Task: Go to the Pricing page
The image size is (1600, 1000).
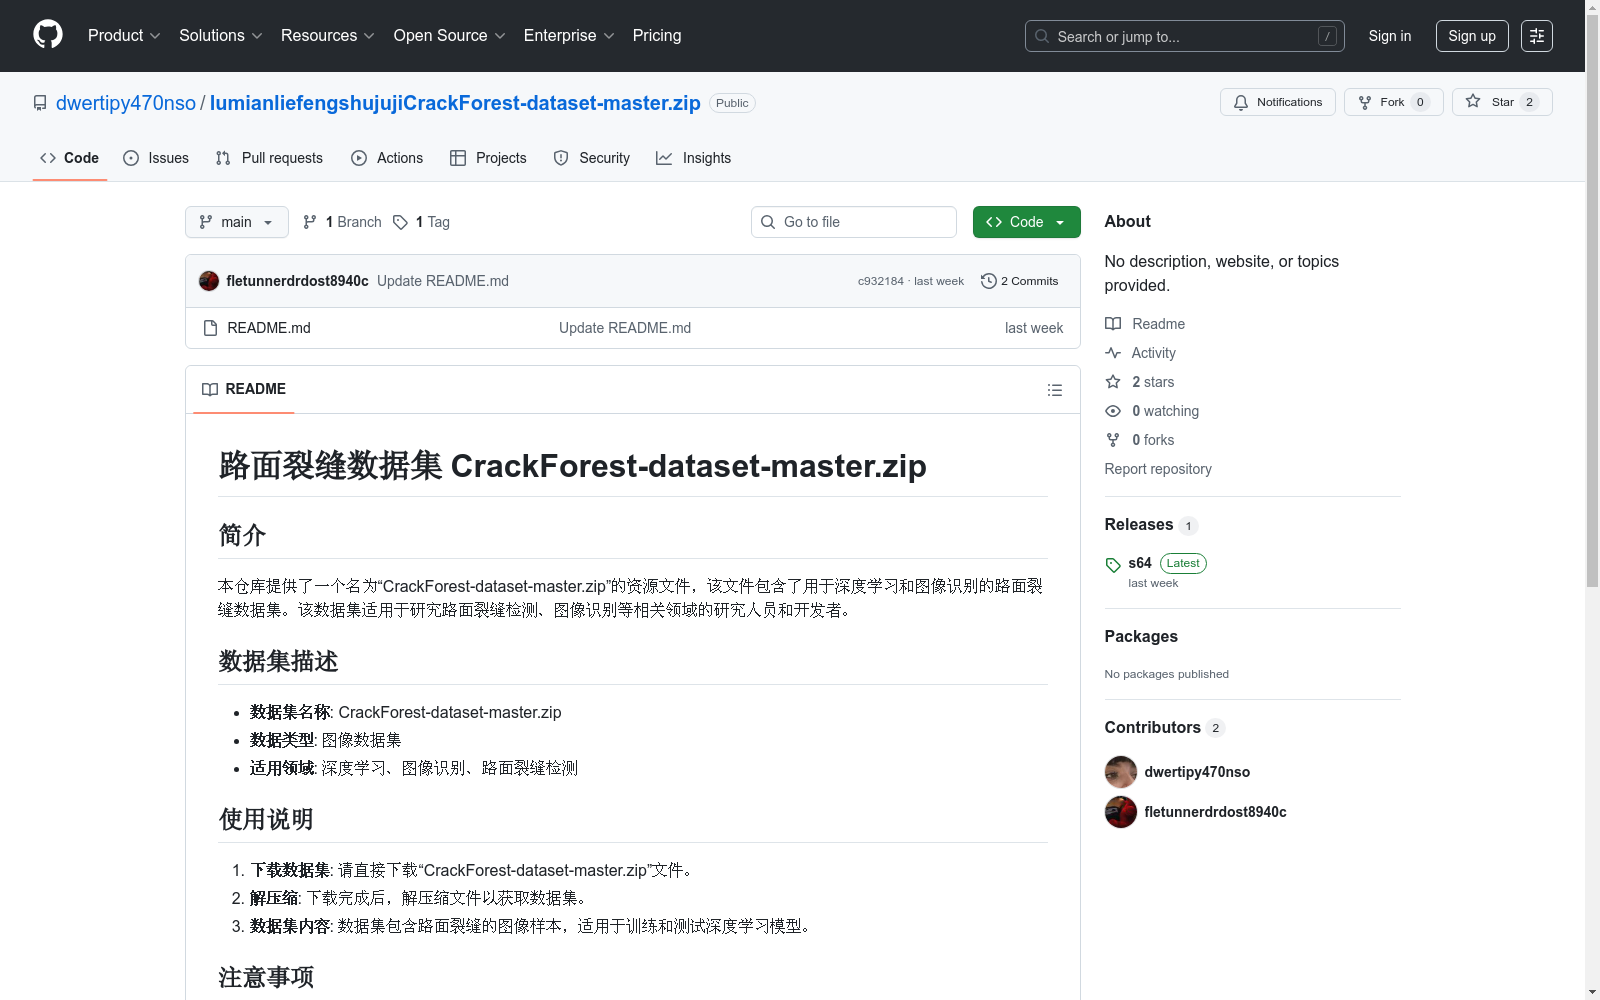Action: pos(657,36)
